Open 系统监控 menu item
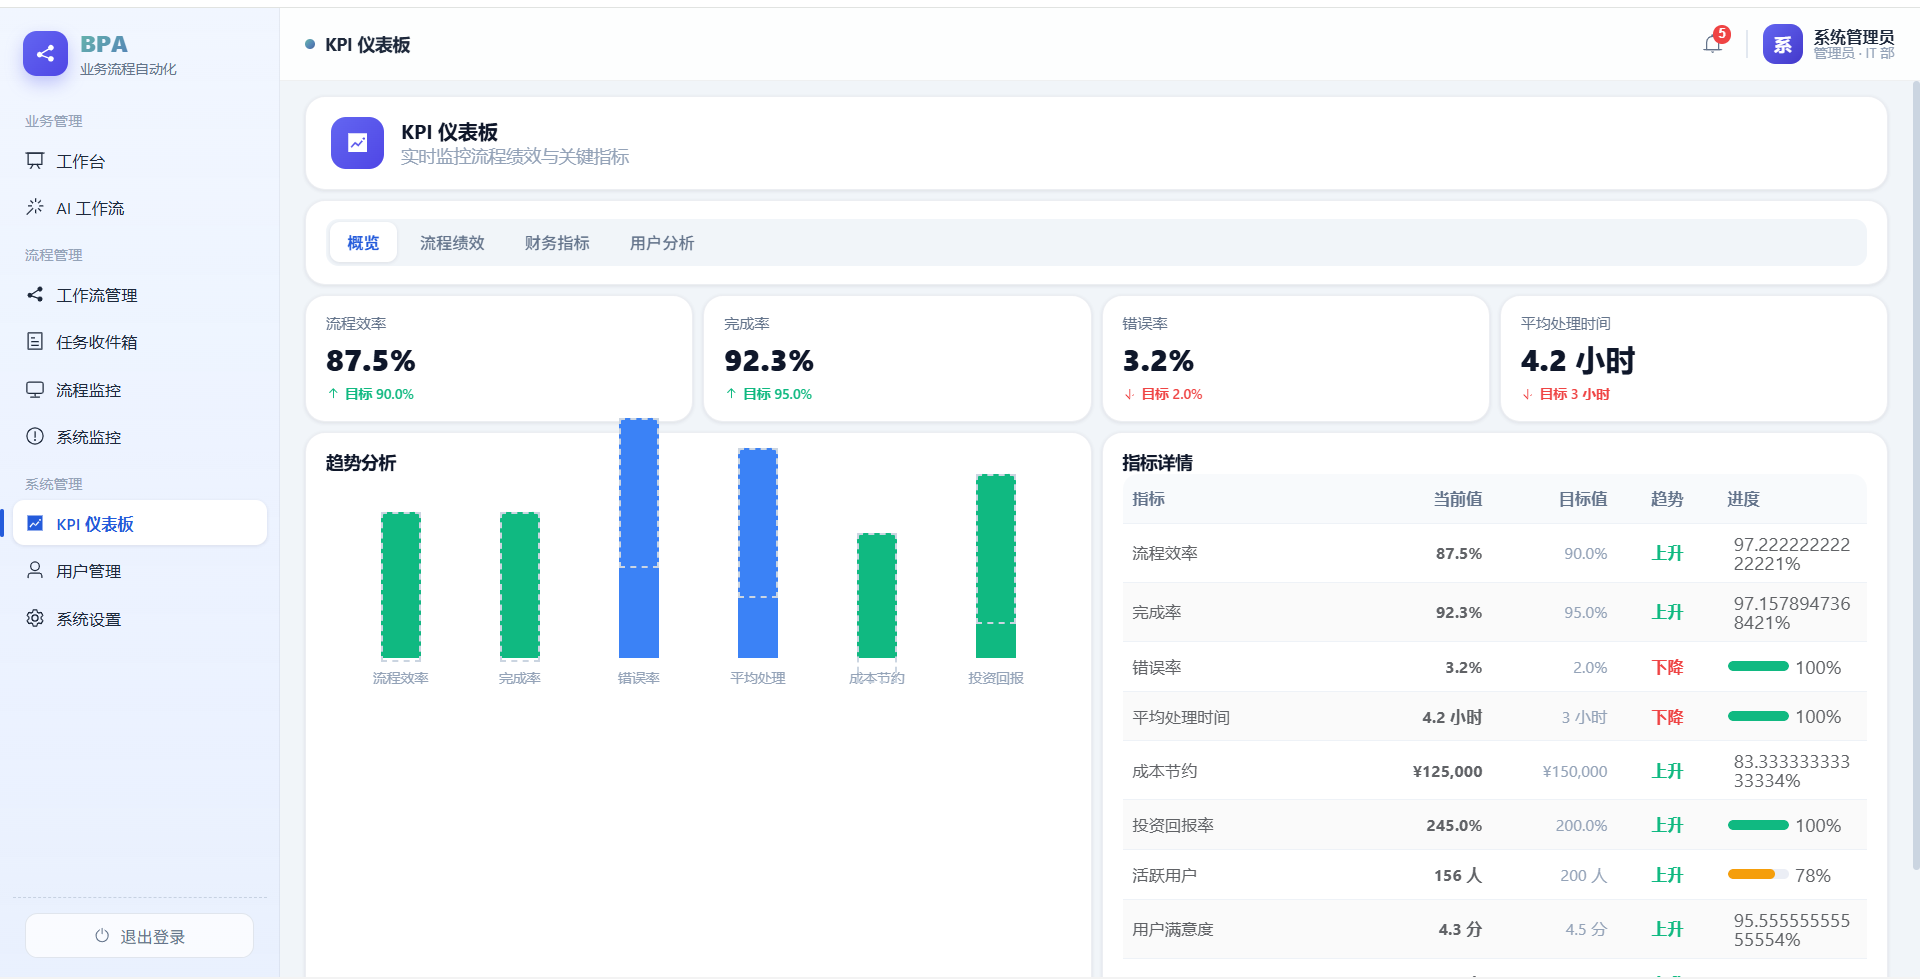 coord(140,437)
